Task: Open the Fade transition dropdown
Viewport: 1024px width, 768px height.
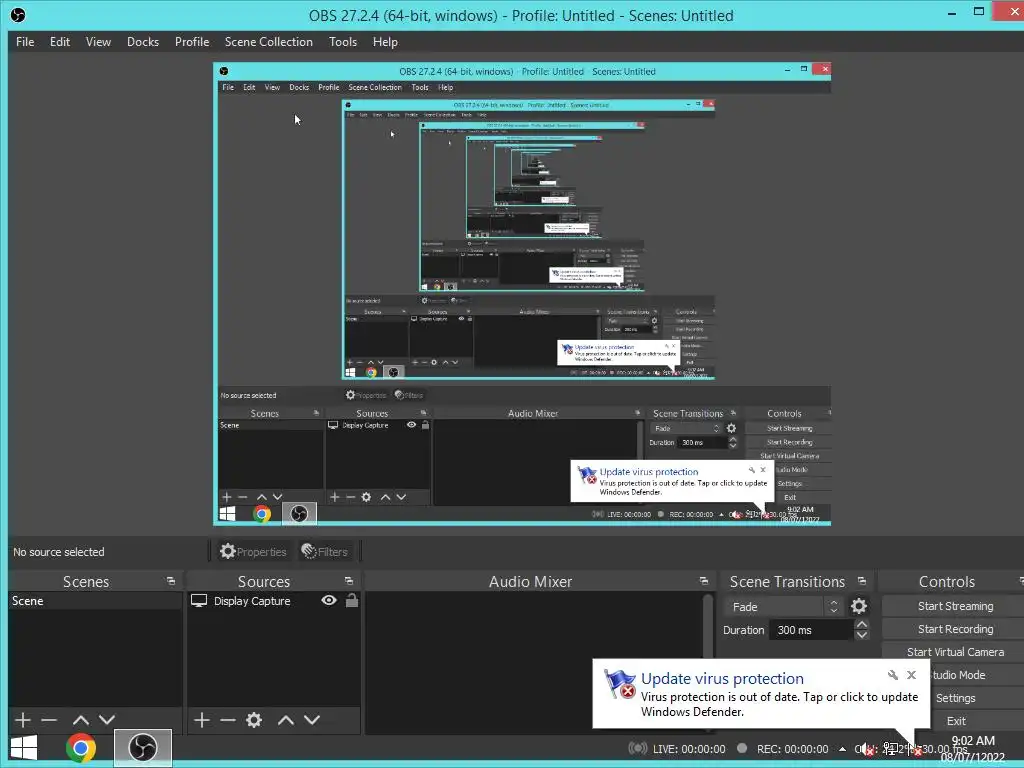Action: [782, 607]
